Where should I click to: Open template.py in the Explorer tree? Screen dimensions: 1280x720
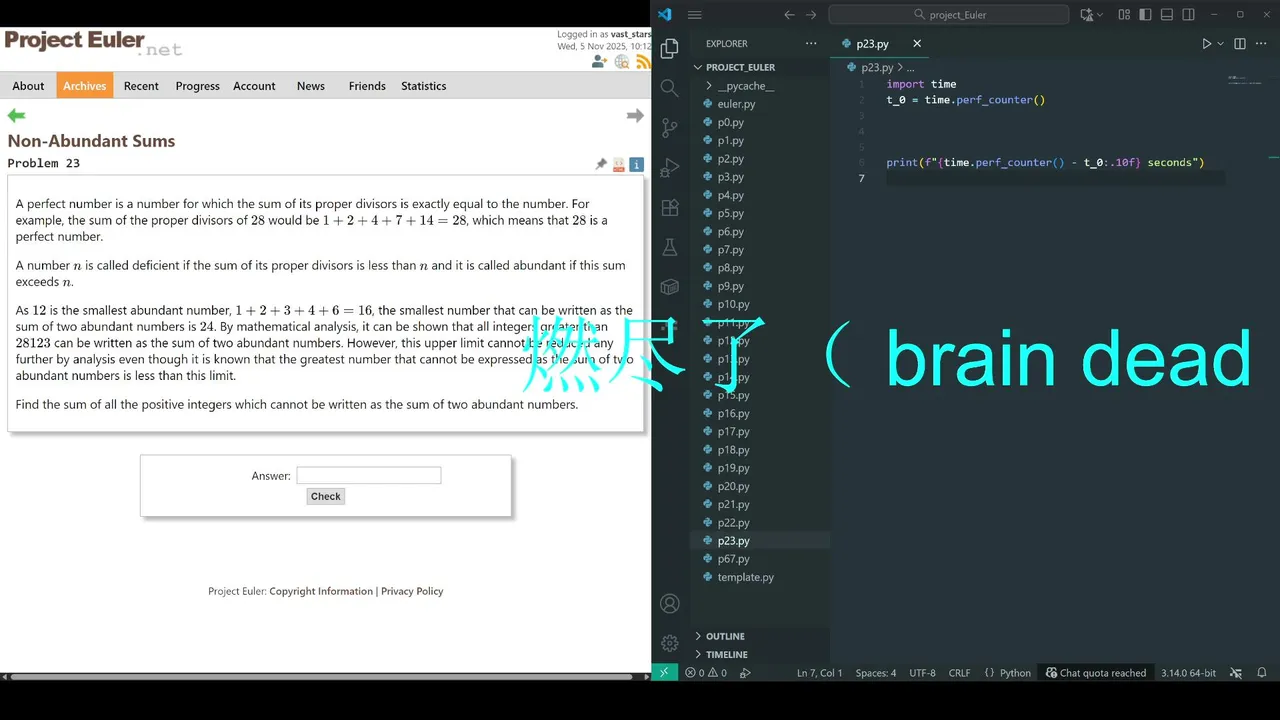pos(745,577)
